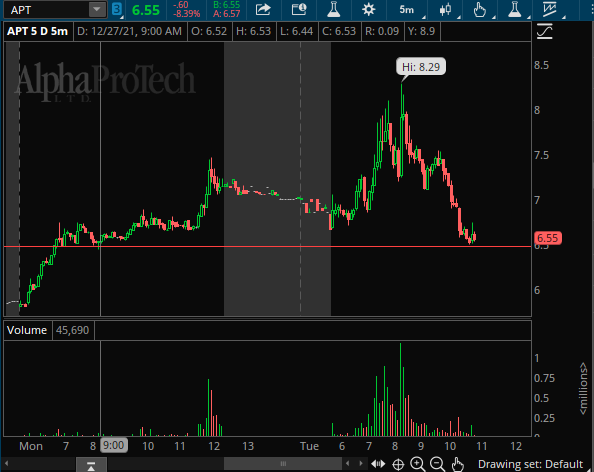Open the 5m time frame dropdown
The height and width of the screenshot is (472, 594).
pos(407,9)
